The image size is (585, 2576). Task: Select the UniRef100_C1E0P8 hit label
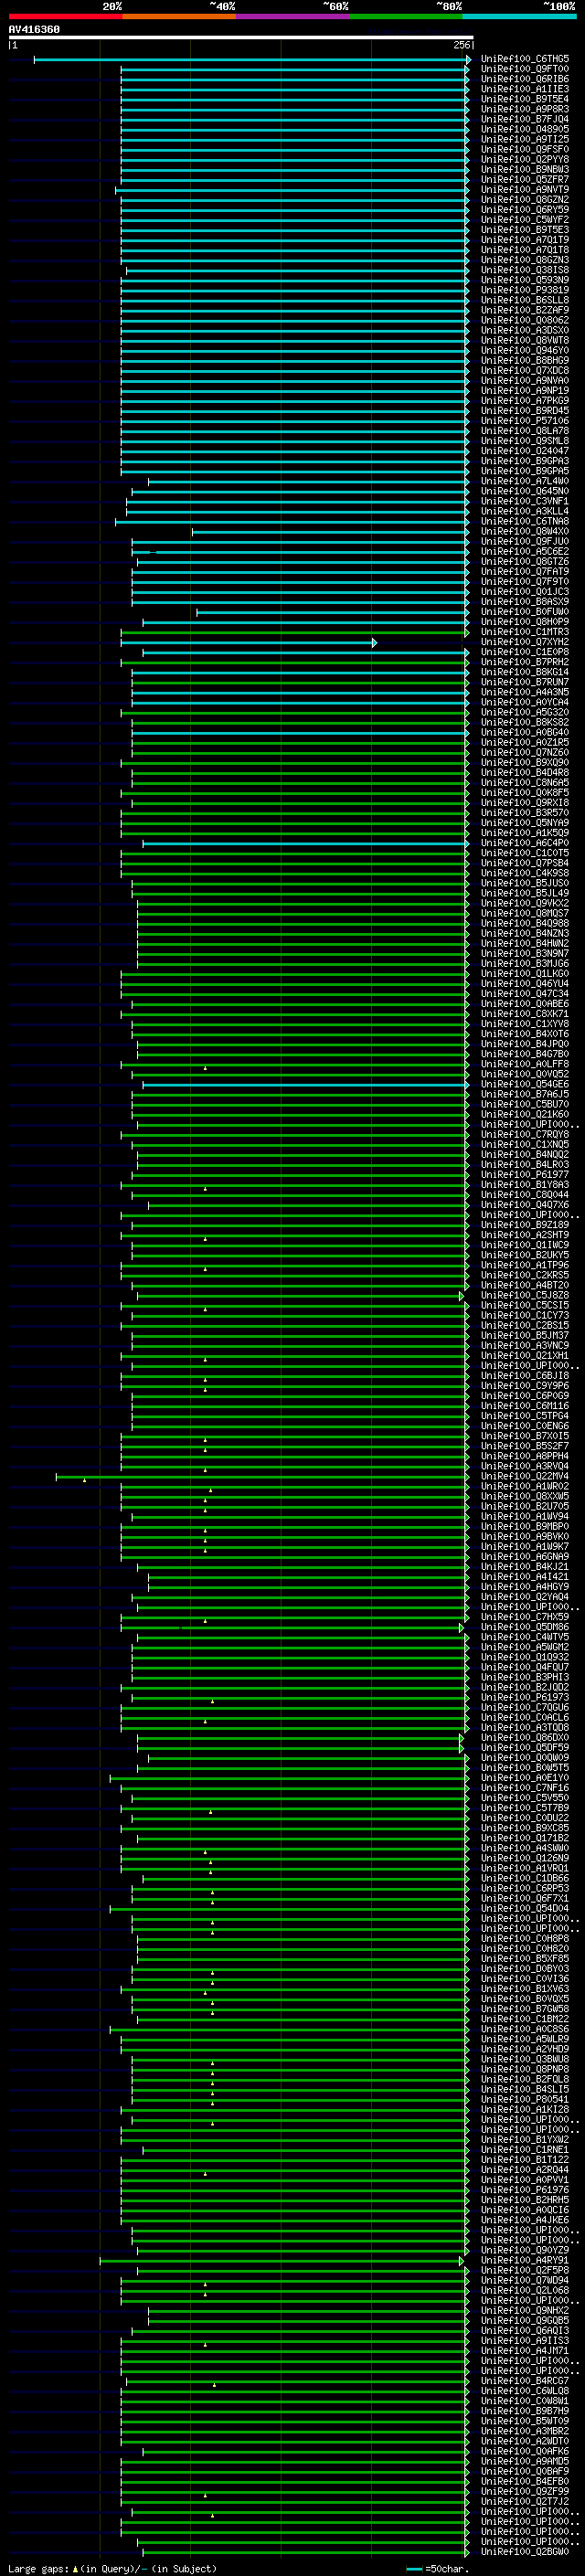525,652
